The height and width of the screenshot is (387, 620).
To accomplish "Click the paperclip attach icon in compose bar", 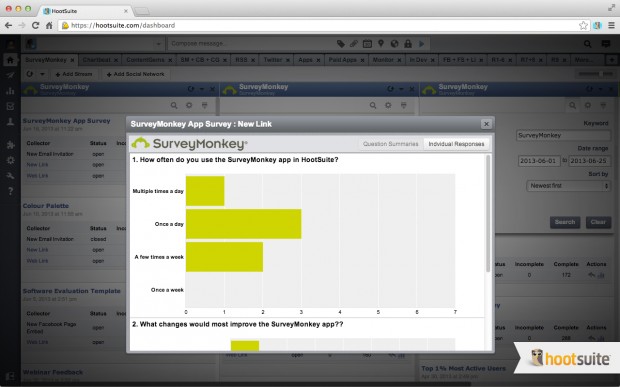I will click(353, 44).
